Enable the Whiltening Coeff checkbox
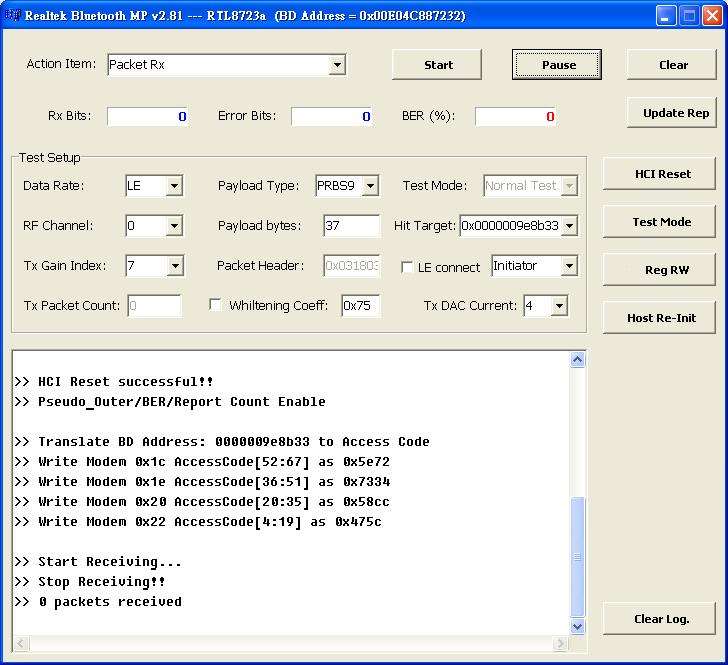The height and width of the screenshot is (665, 728). (x=215, y=305)
